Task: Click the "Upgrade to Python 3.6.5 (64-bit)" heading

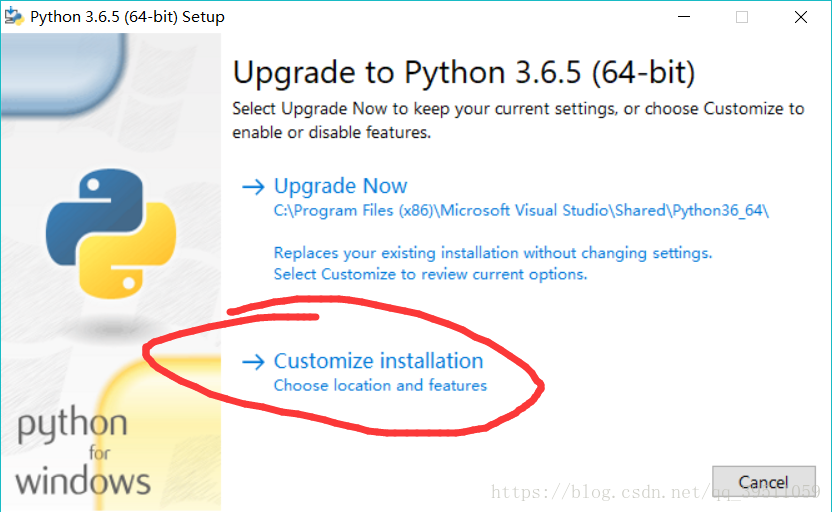Action: (x=464, y=72)
